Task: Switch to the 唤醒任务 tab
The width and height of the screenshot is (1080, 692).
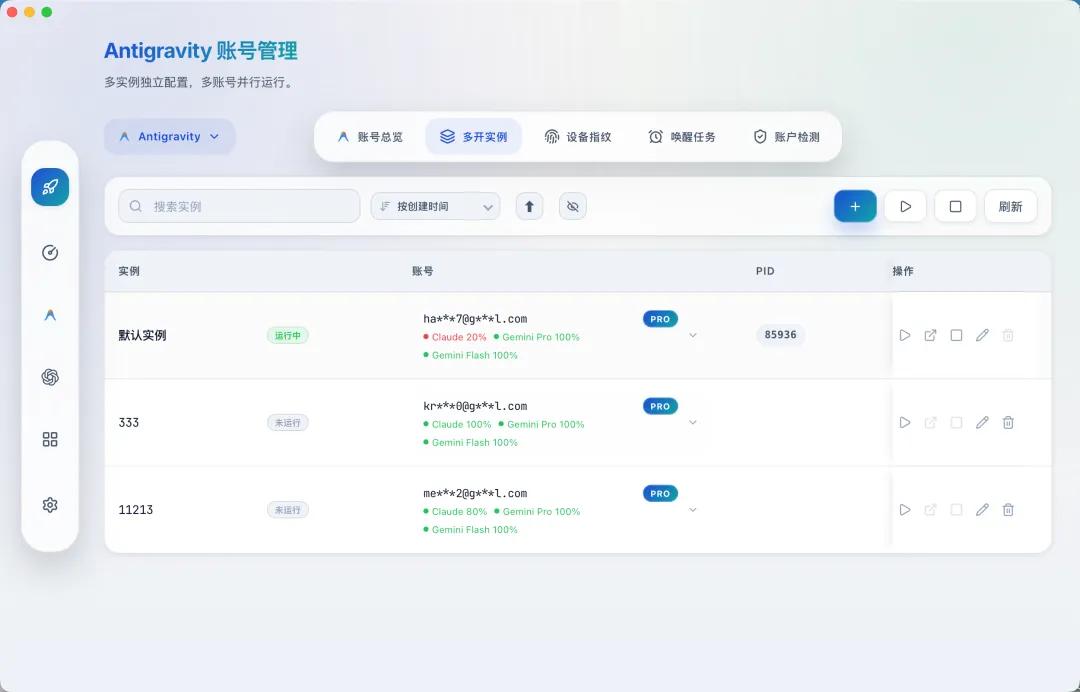Action: point(682,136)
